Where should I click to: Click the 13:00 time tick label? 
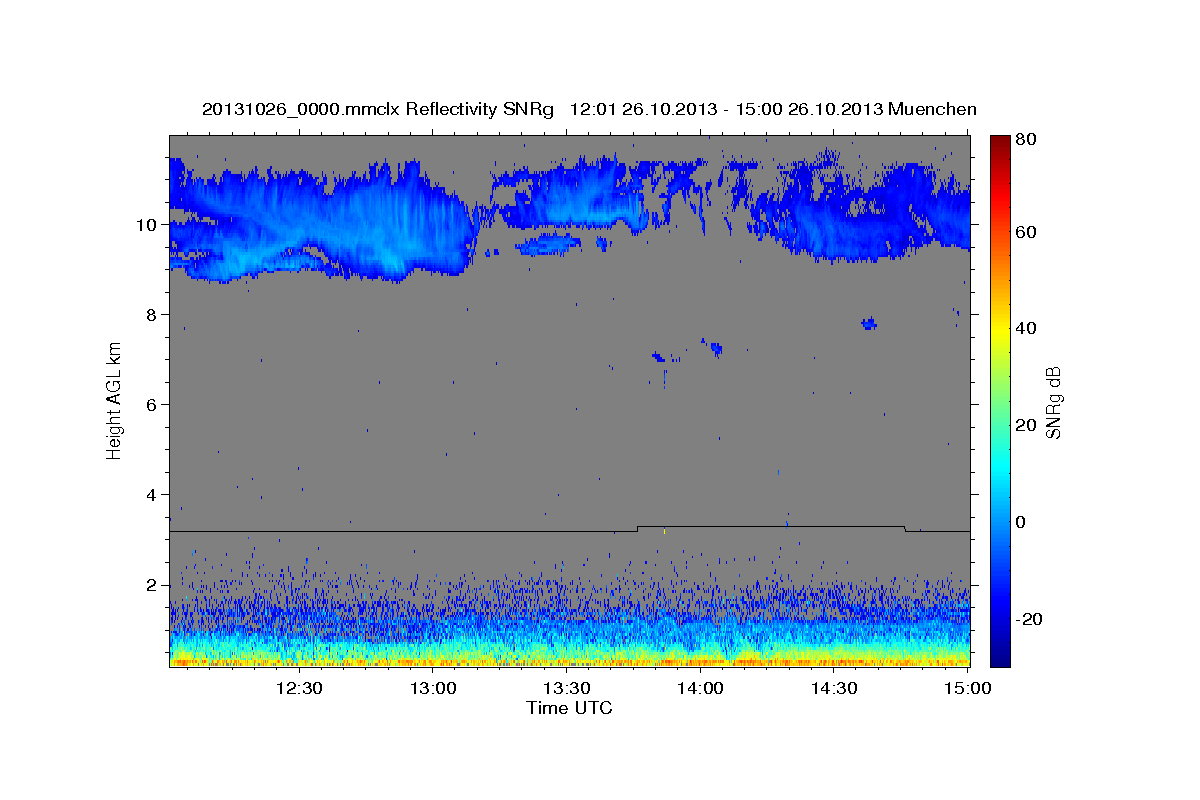(432, 688)
